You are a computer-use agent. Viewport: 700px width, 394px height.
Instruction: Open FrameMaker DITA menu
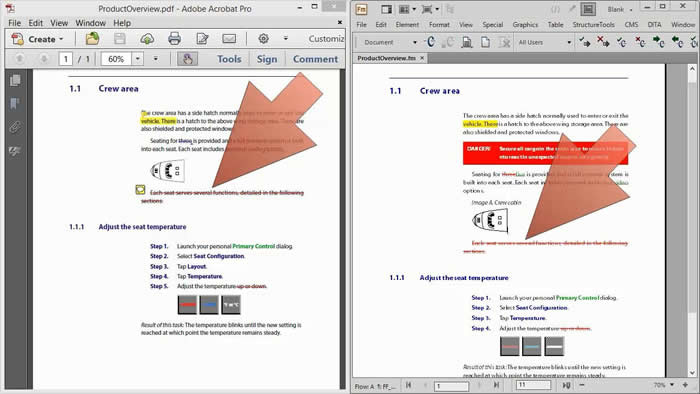(654, 25)
